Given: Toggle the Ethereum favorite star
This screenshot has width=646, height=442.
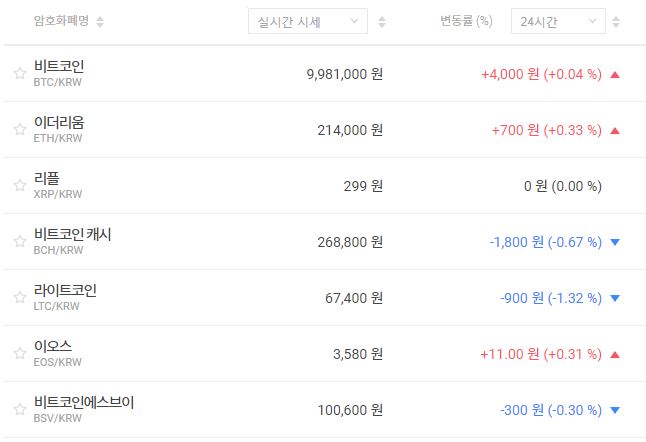Looking at the screenshot, I should [x=19, y=129].
